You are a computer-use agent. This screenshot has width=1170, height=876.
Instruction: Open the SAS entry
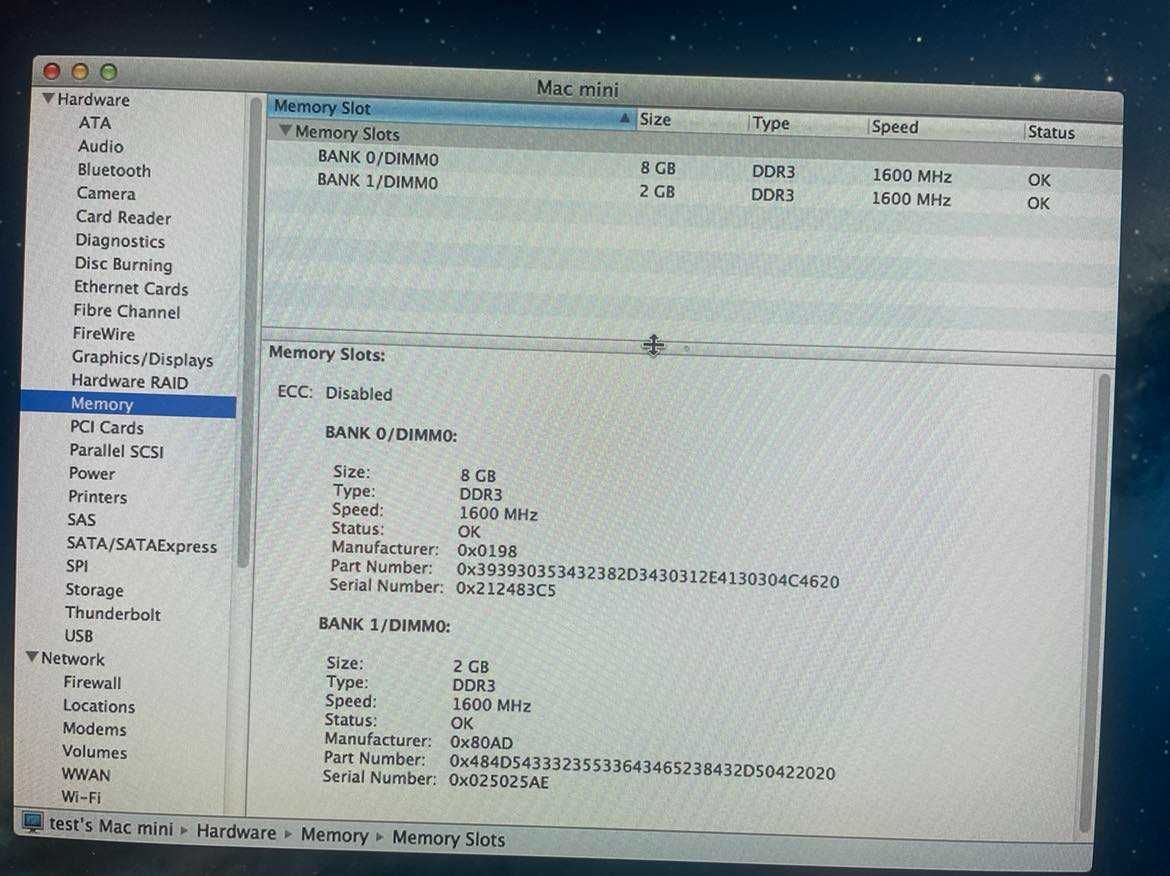(81, 519)
